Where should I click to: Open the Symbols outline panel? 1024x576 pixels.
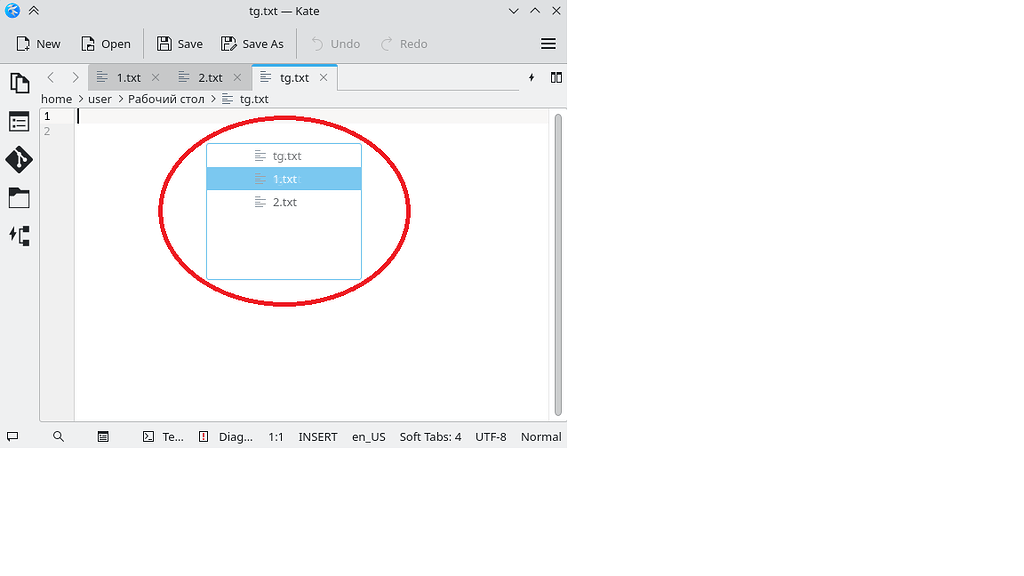[x=19, y=121]
